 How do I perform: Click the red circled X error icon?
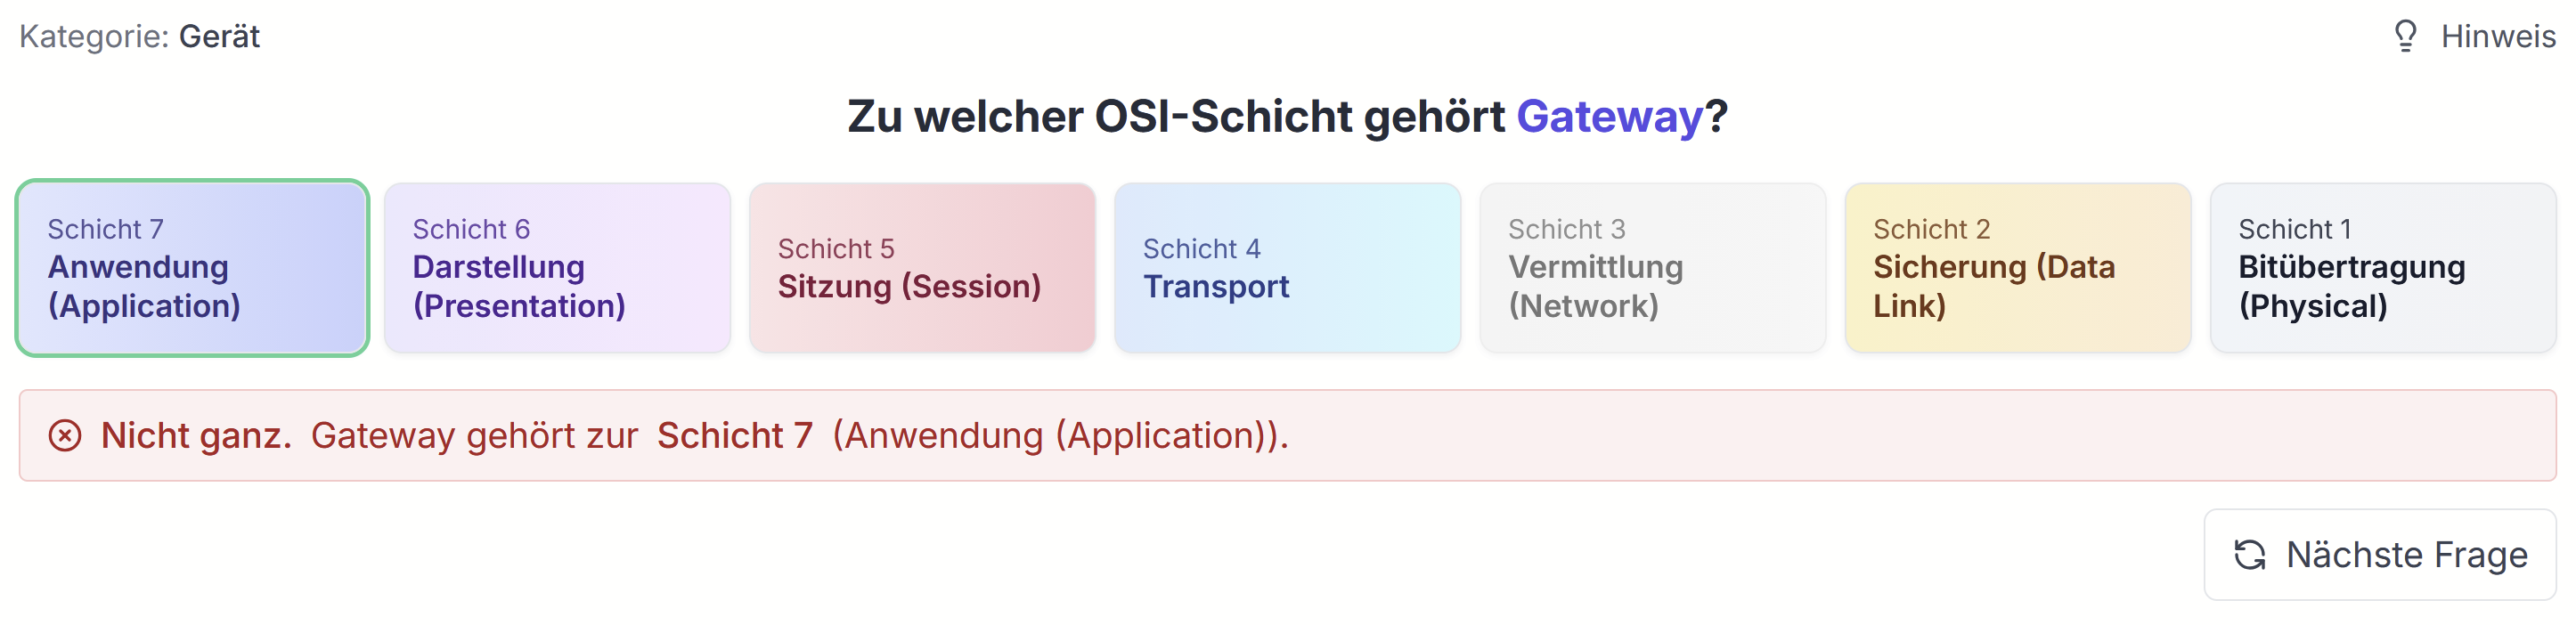[65, 435]
